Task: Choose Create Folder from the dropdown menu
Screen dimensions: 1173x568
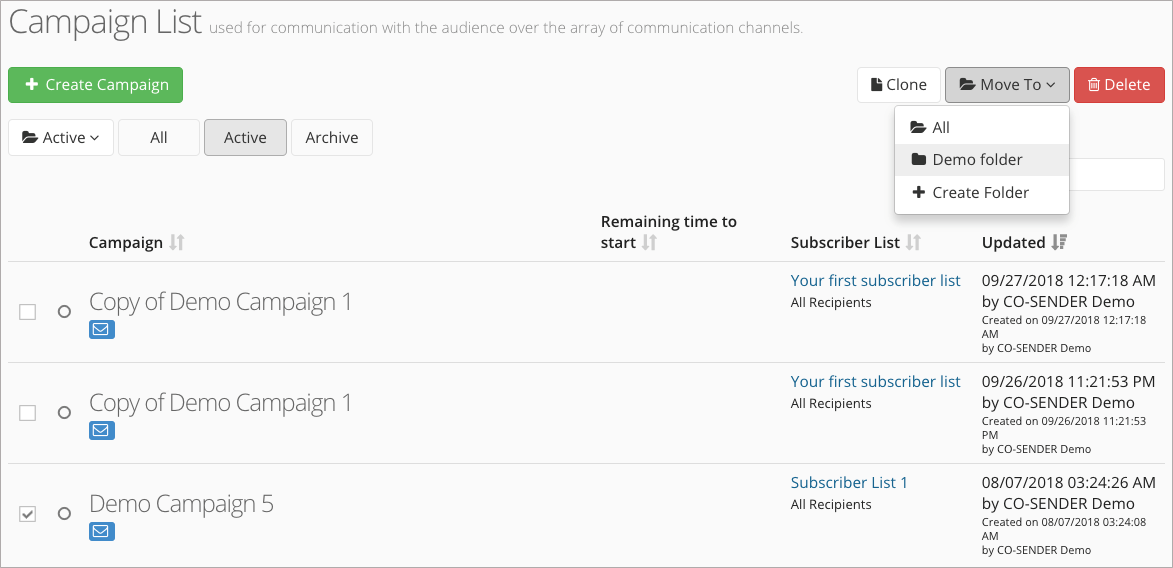Action: (981, 192)
